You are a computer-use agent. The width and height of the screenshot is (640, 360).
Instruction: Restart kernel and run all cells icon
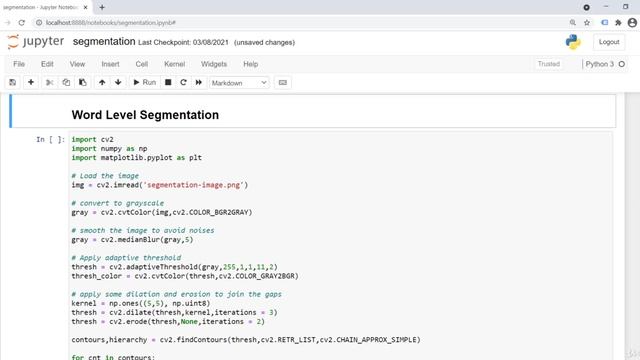click(199, 82)
